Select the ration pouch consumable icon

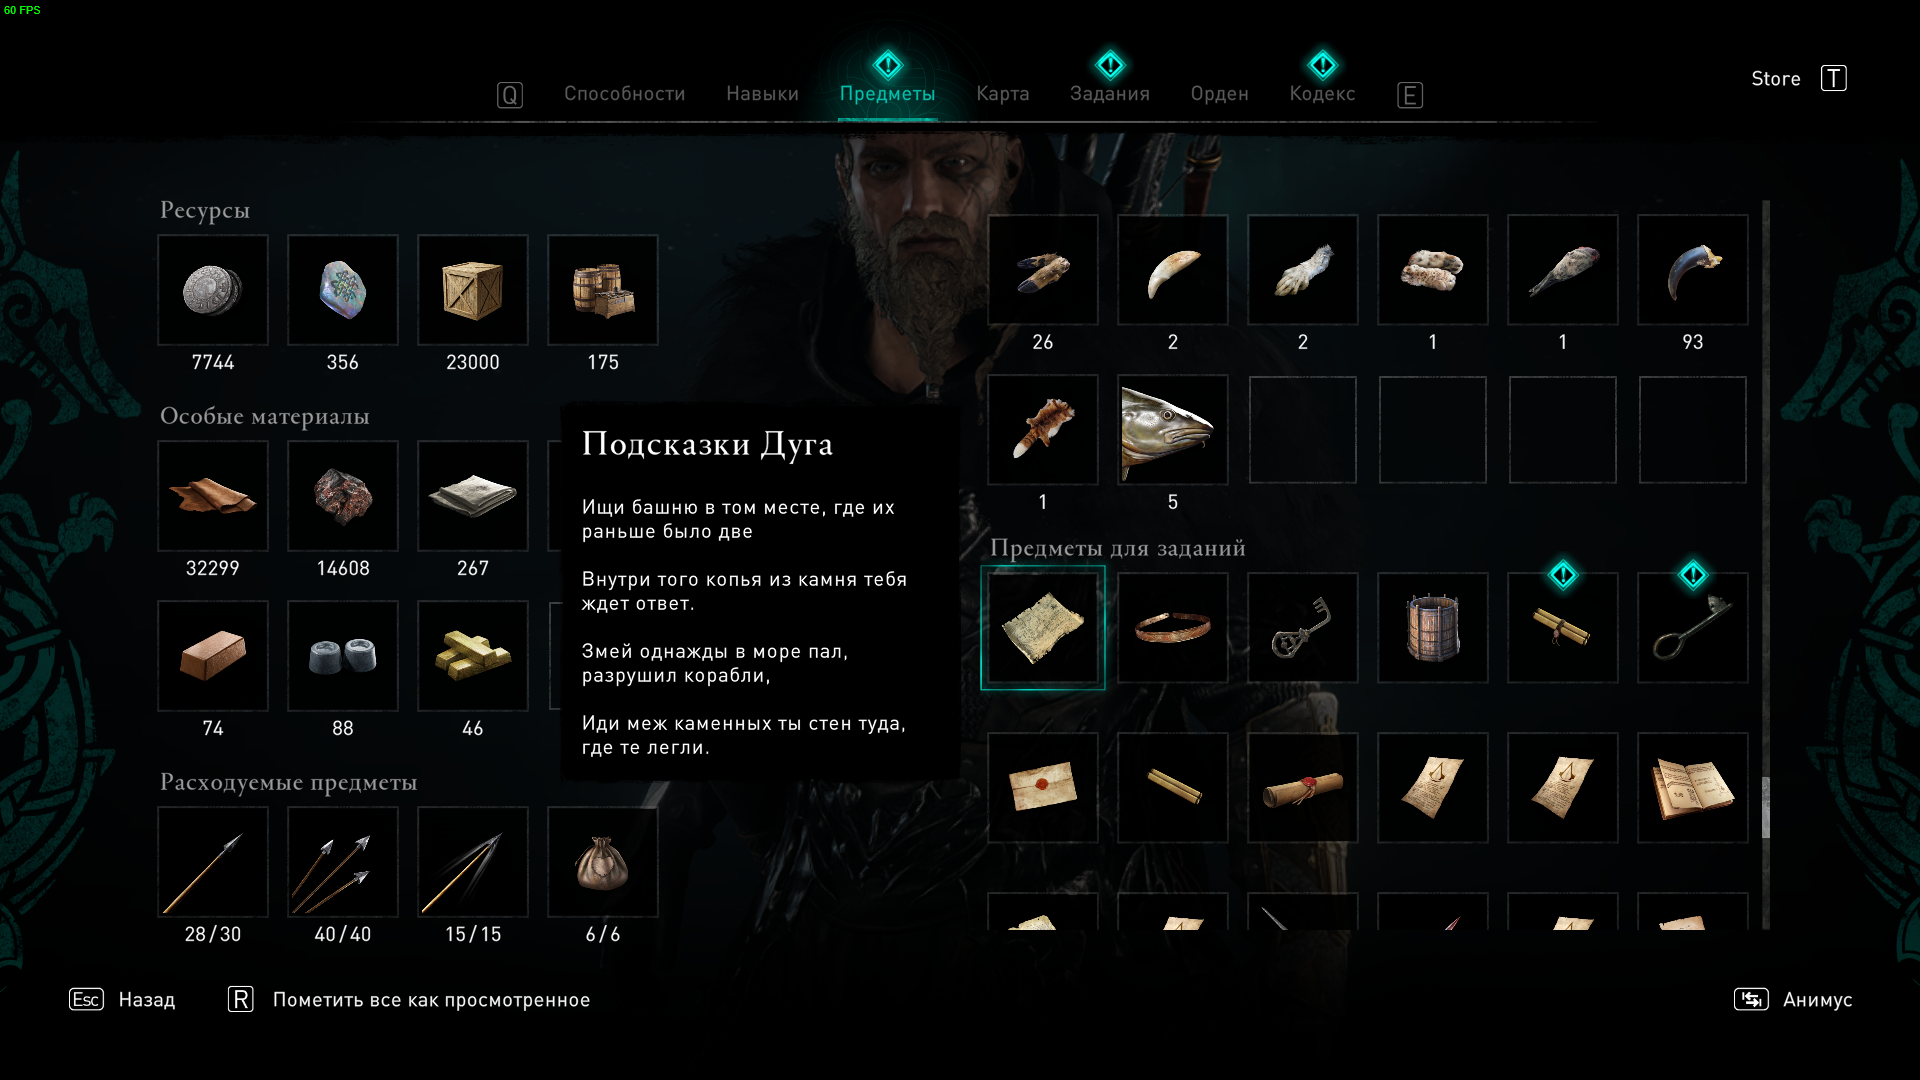[603, 862]
